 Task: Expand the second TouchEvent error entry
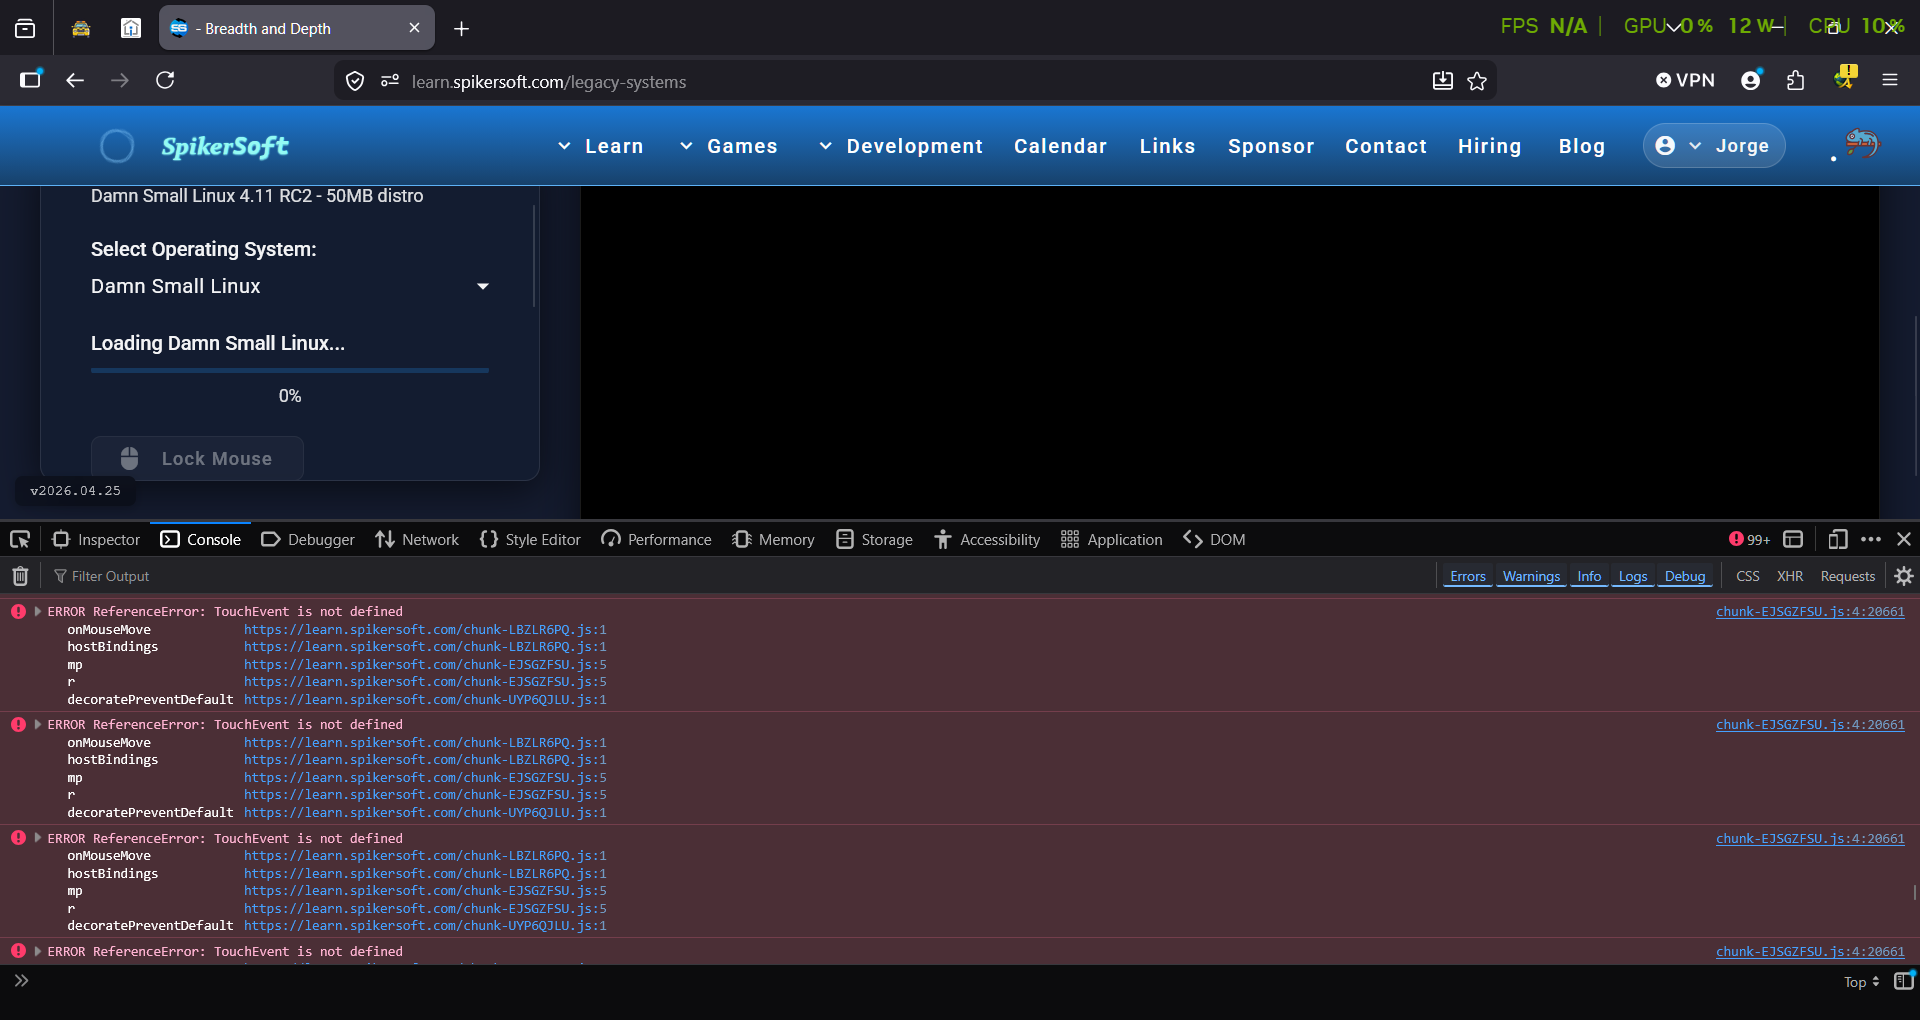(x=38, y=724)
